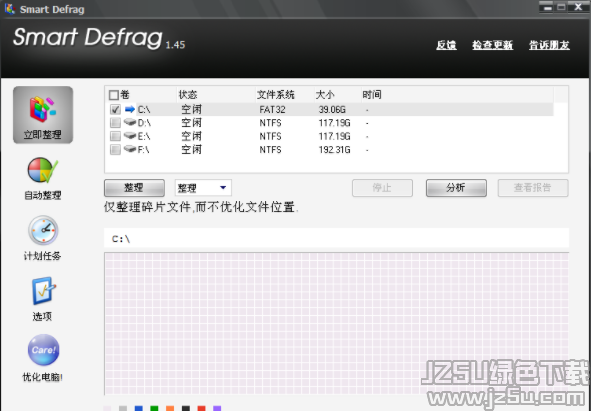Open the 检查更新 check updates link
Screen dimensions: 591x411
pyautogui.click(x=493, y=45)
